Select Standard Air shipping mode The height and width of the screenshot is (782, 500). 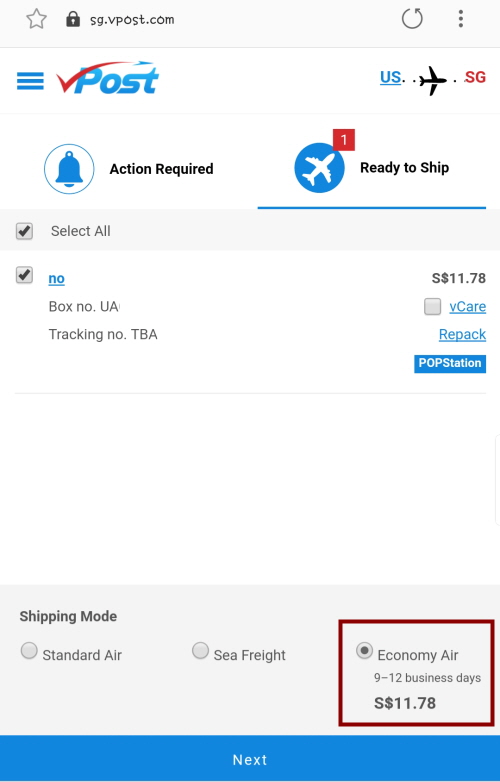pos(29,651)
